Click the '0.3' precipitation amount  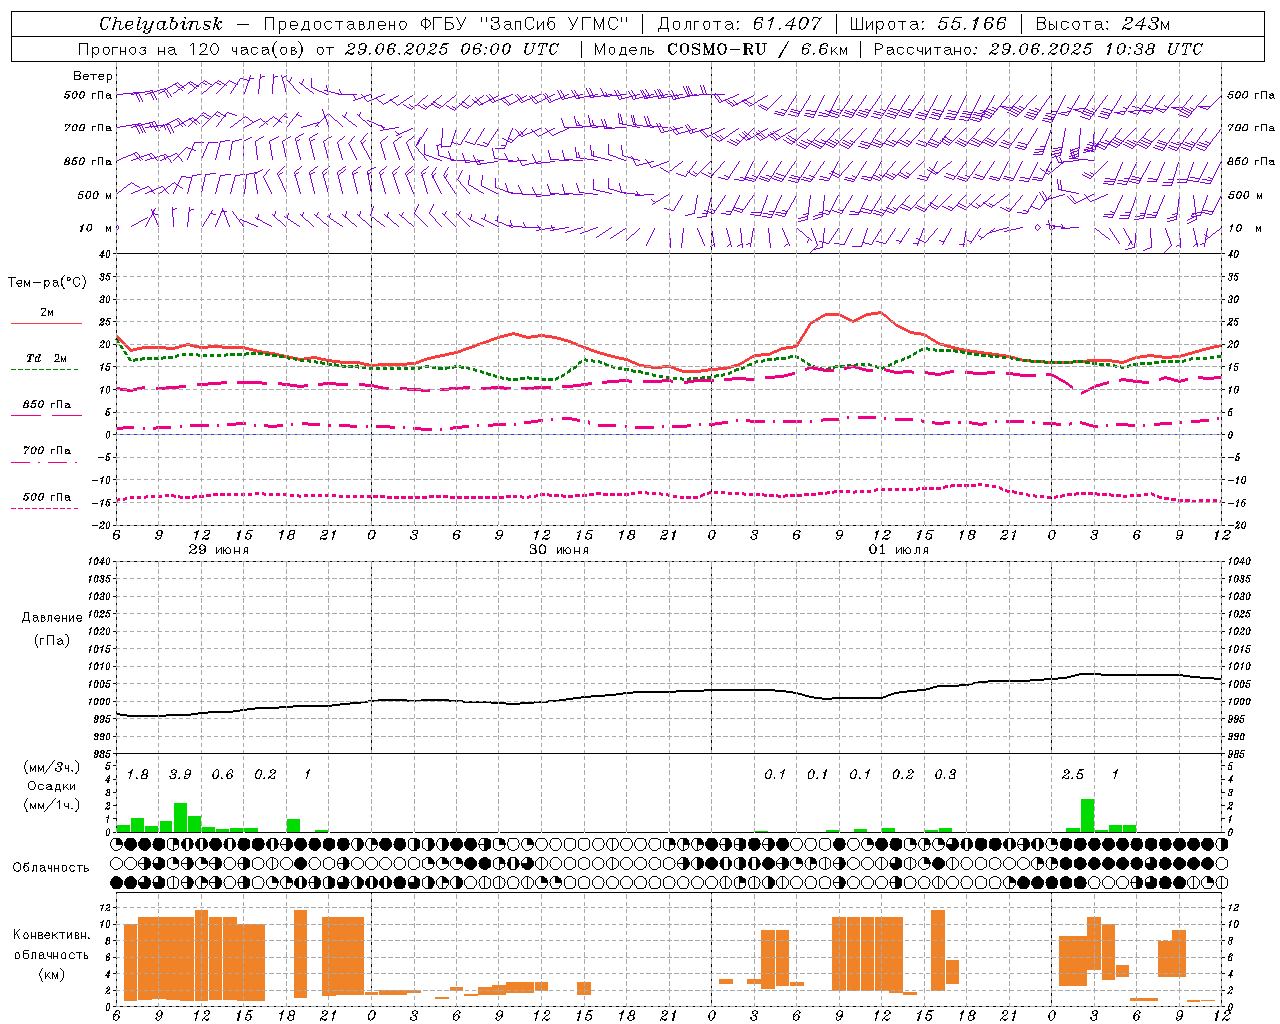(945, 775)
